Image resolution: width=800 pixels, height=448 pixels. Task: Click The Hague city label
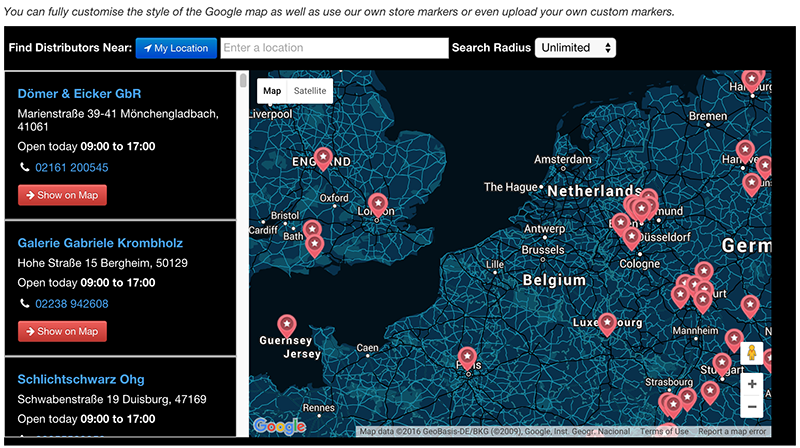pyautogui.click(x=511, y=187)
